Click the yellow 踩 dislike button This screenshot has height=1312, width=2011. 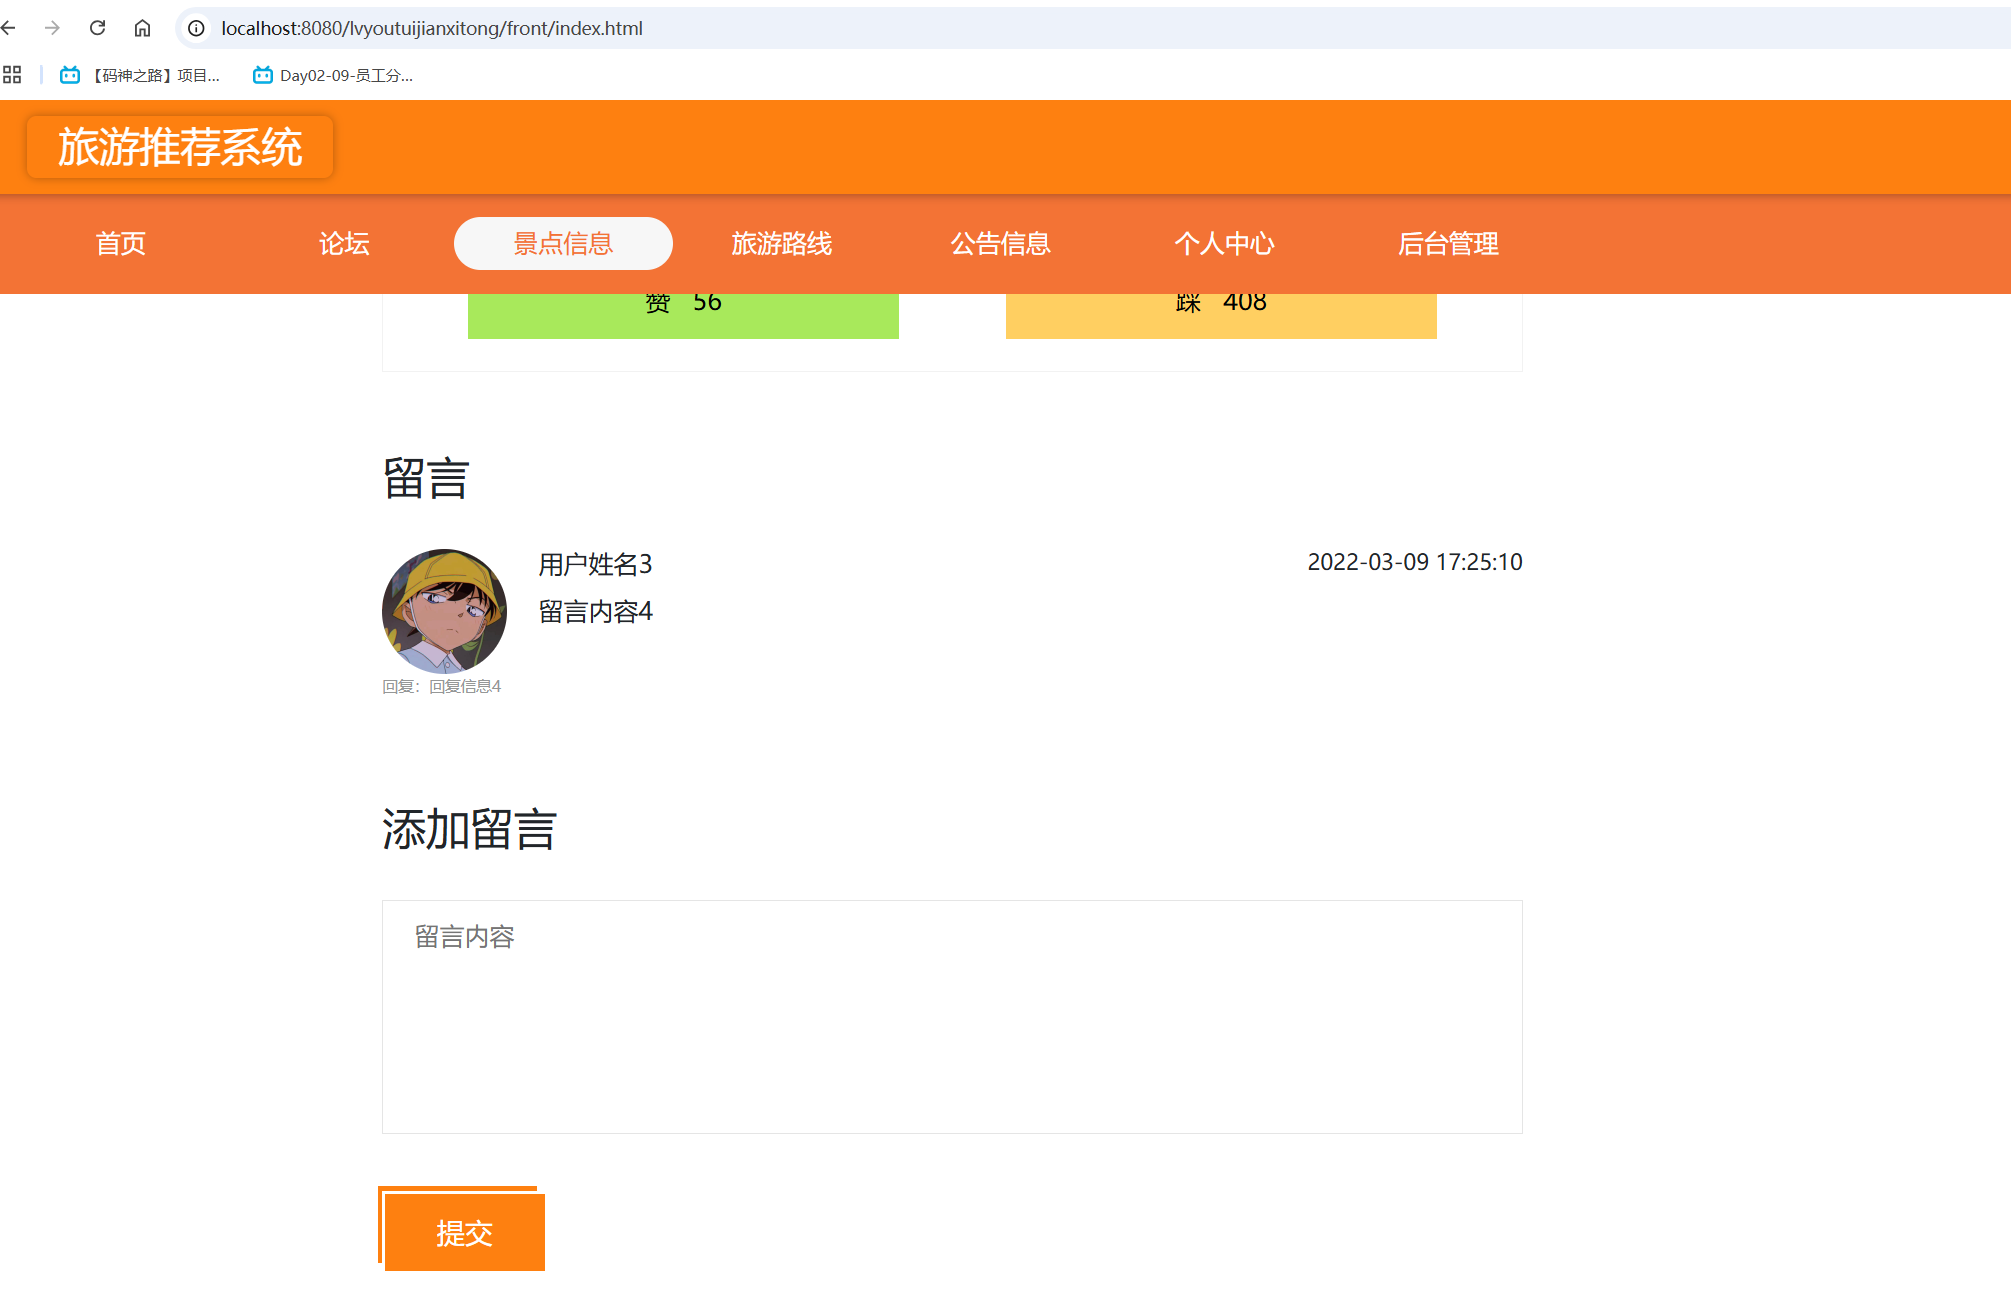pos(1221,316)
